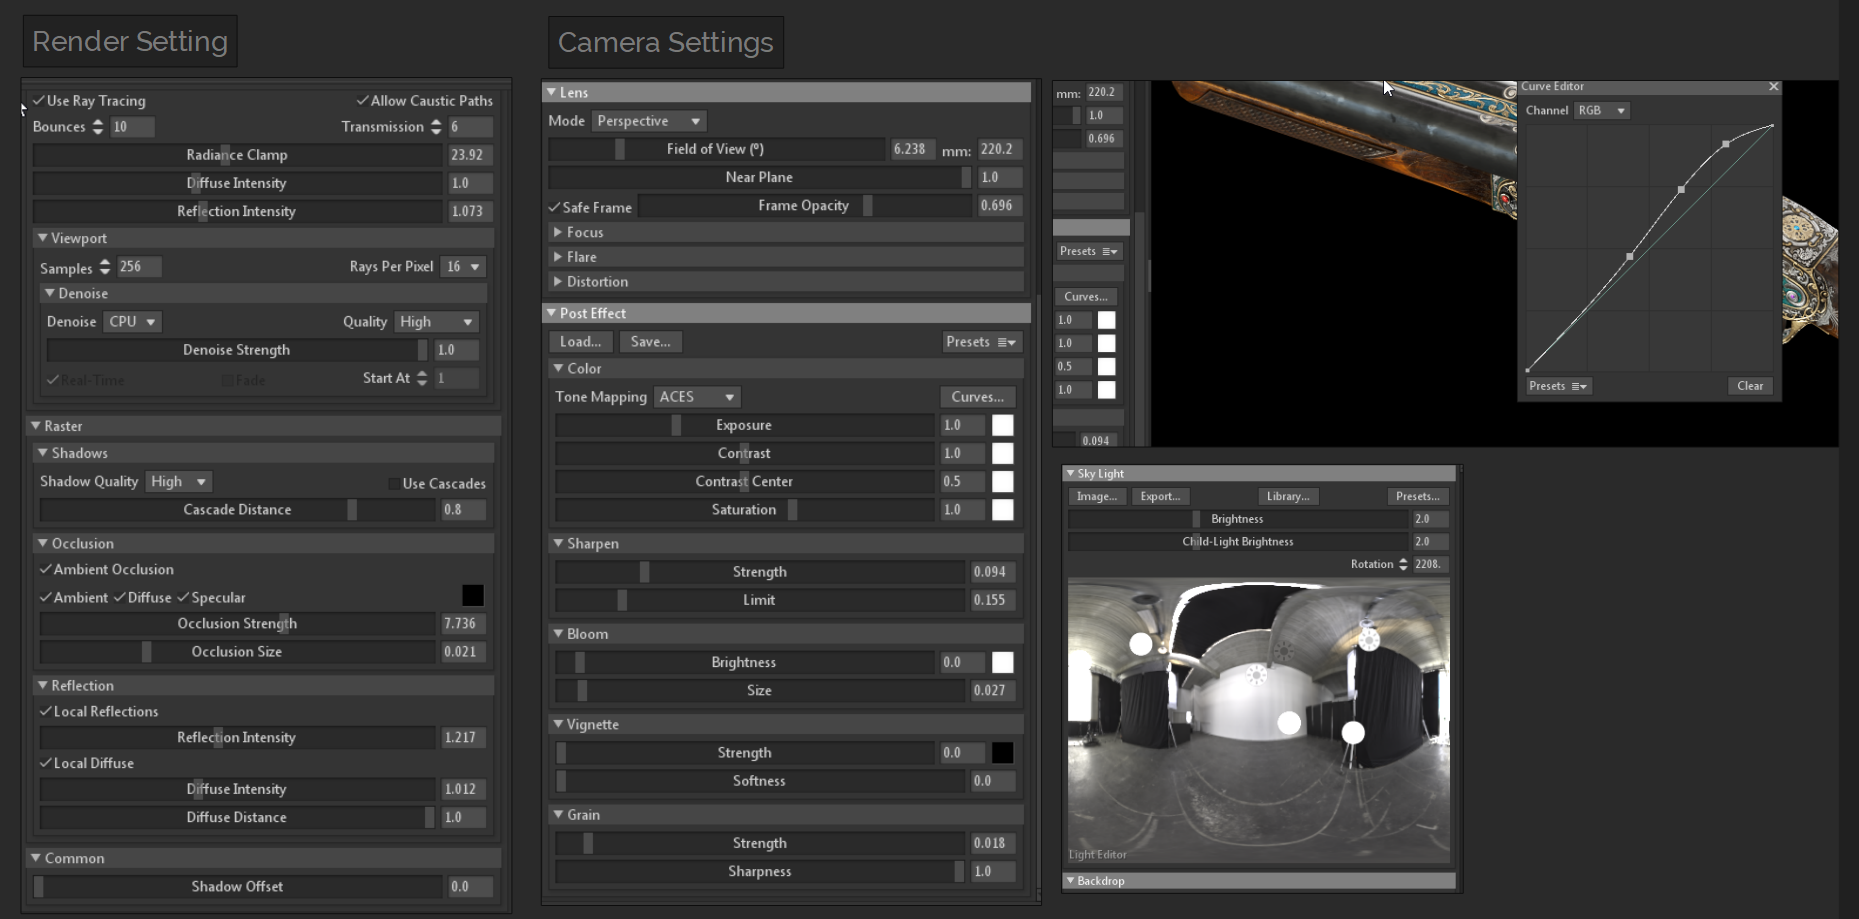Expand the Focus section
Screen dimensions: 1859x919
tap(558, 232)
